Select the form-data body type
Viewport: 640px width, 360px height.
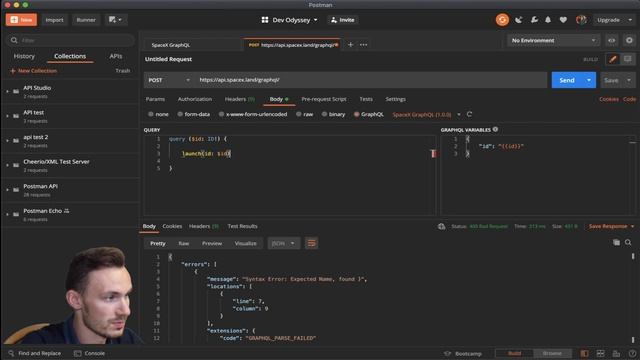(x=193, y=114)
